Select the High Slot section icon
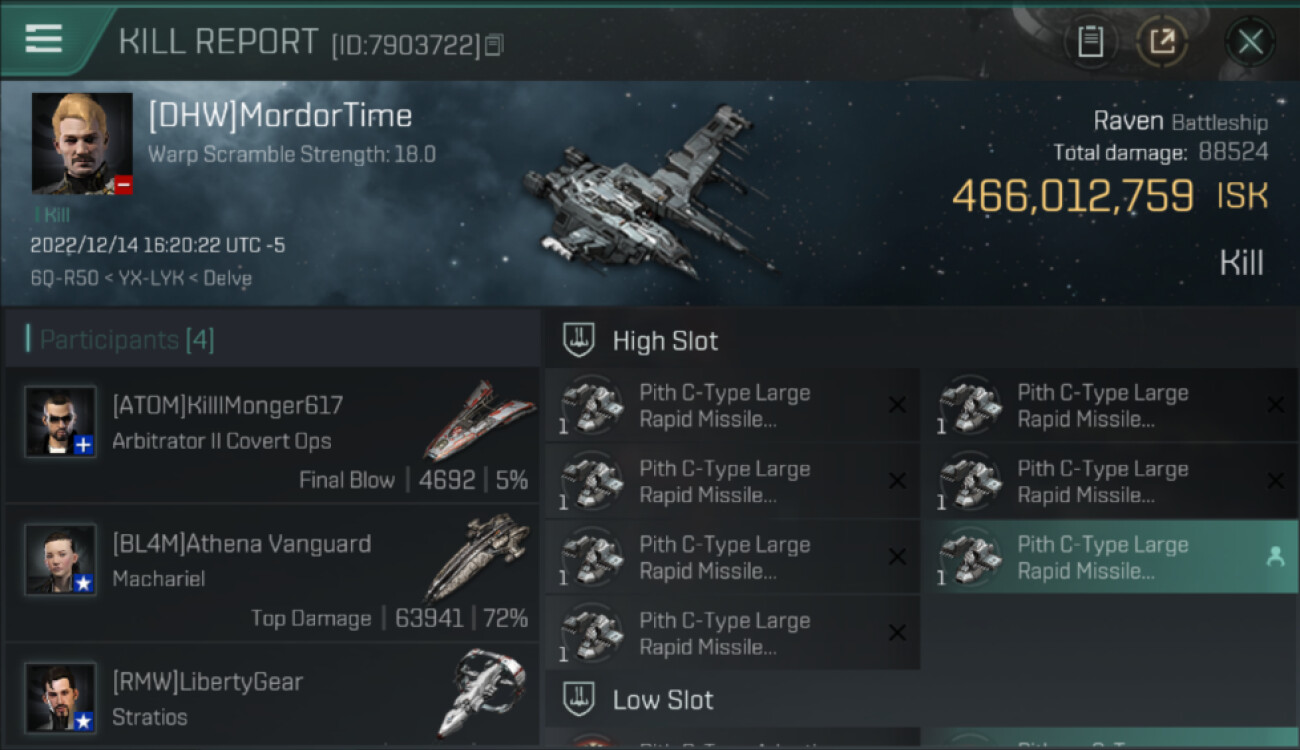The height and width of the screenshot is (750, 1300). [x=579, y=340]
